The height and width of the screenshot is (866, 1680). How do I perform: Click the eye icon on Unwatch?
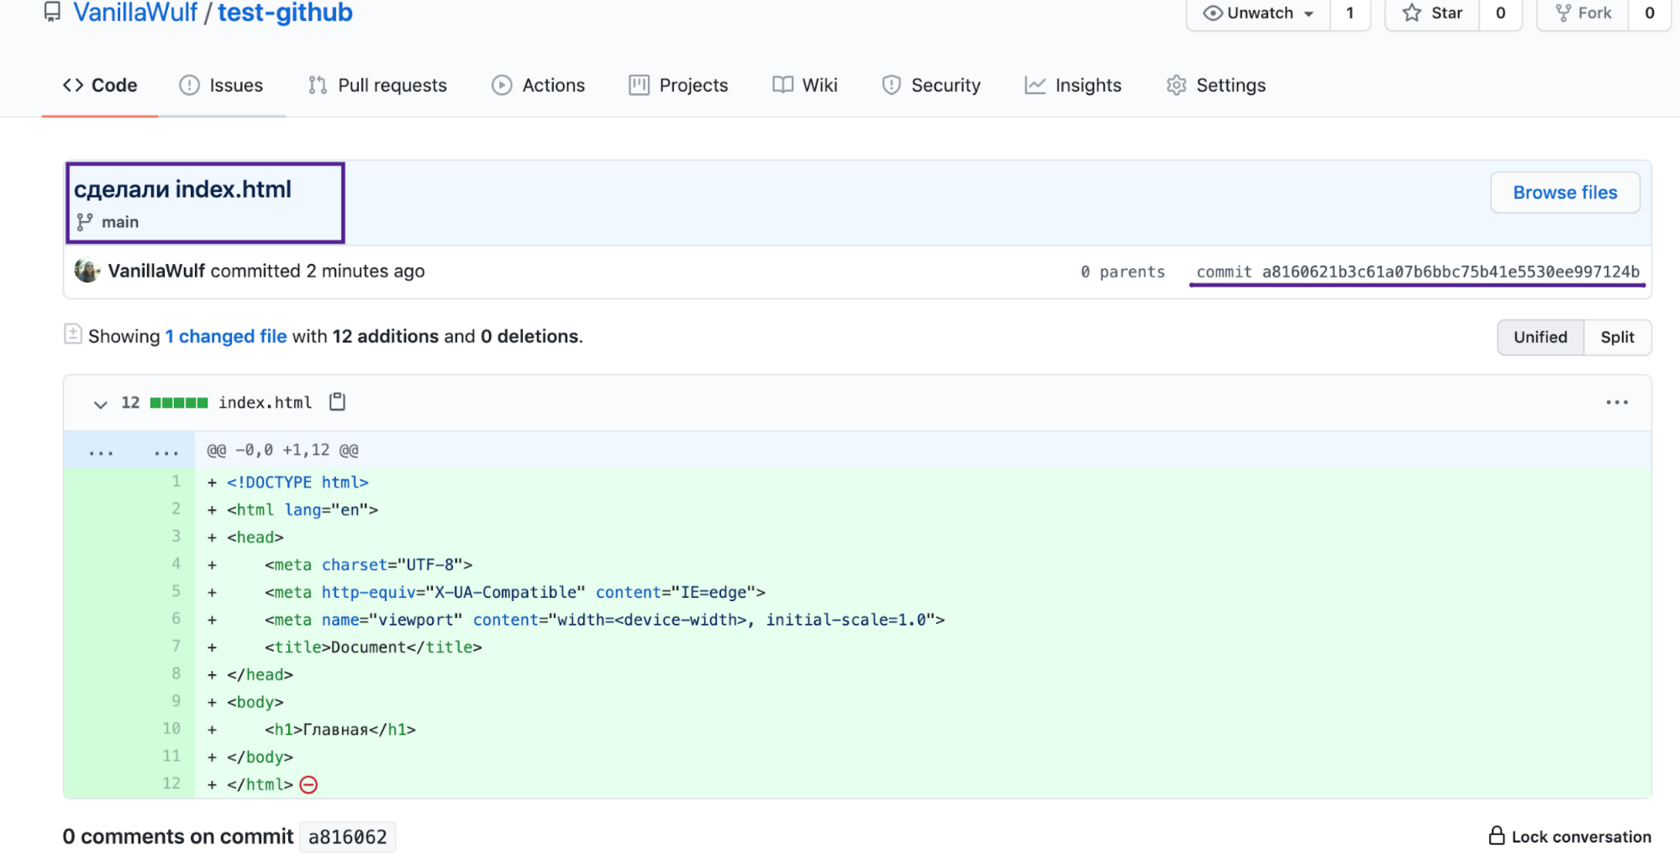tap(1212, 13)
